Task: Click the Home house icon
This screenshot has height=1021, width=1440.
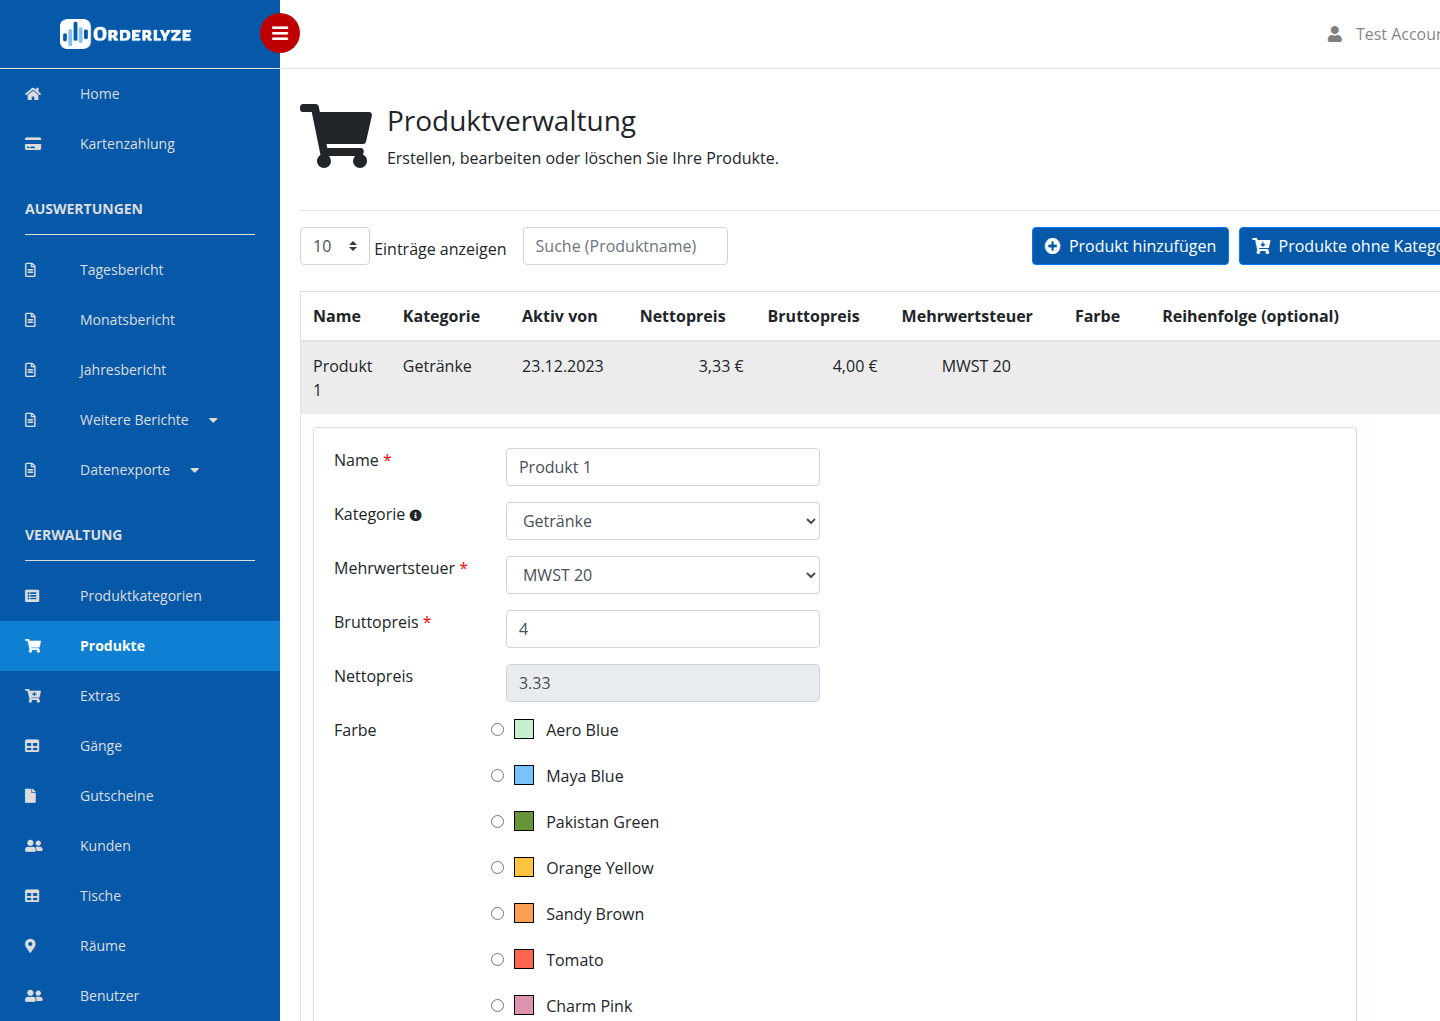Action: click(33, 94)
